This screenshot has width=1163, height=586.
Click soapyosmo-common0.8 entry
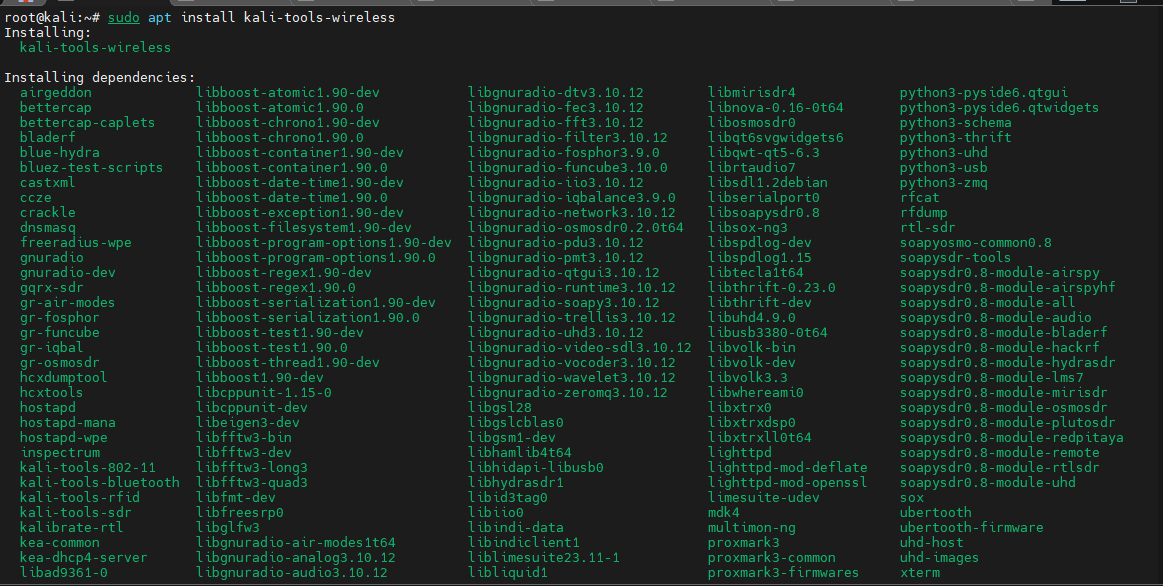click(x=975, y=243)
